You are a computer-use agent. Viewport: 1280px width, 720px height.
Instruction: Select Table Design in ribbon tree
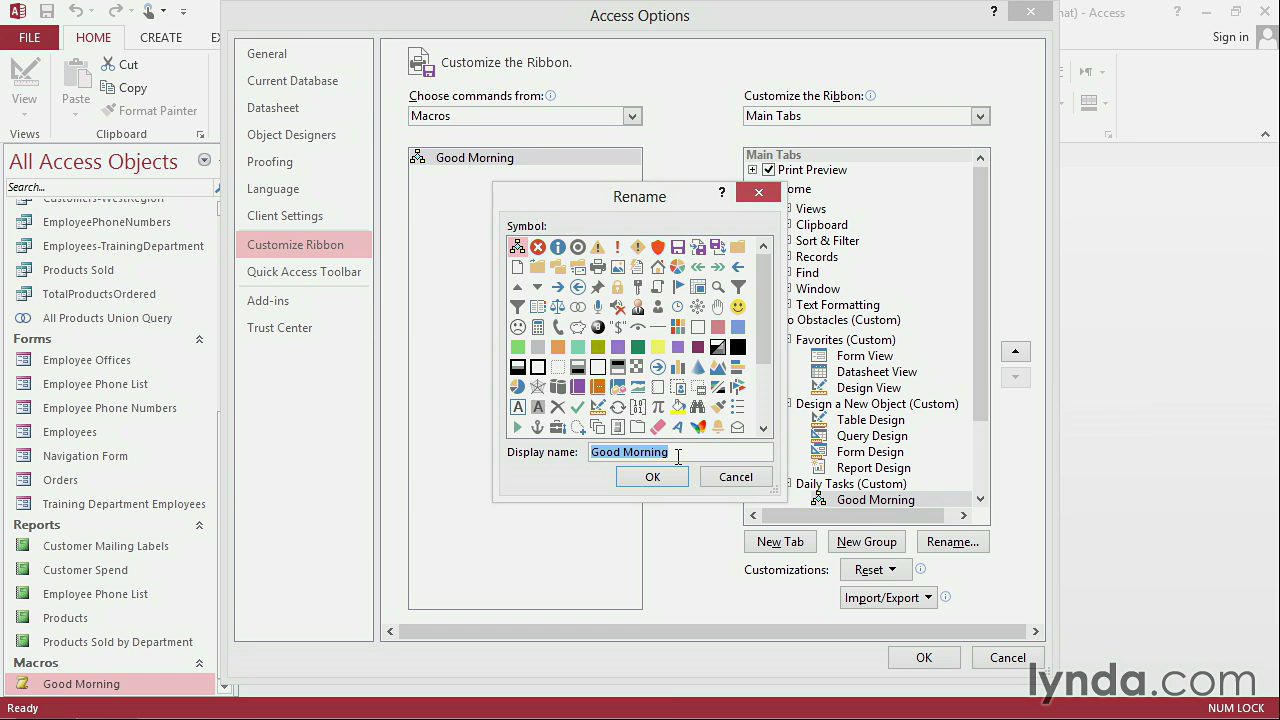coord(870,420)
